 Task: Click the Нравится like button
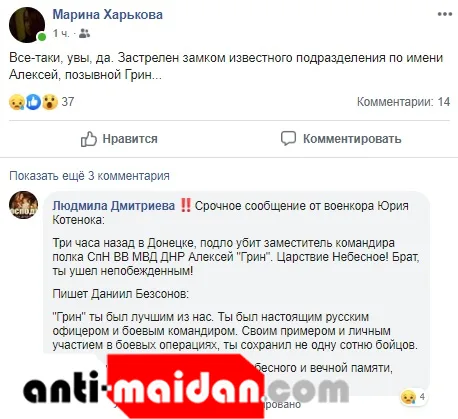point(119,139)
